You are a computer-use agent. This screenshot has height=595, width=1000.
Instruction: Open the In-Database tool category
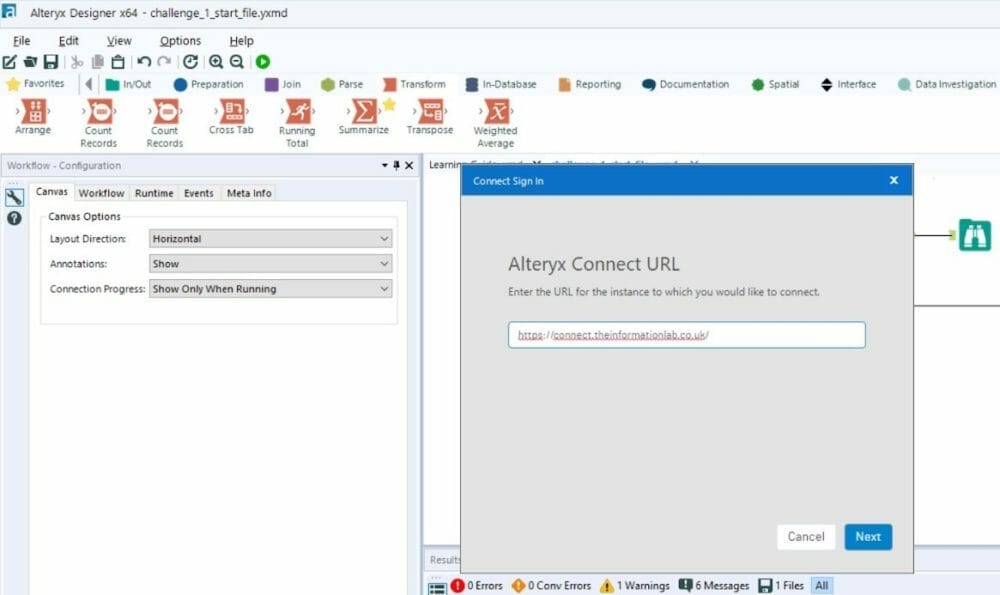[501, 84]
